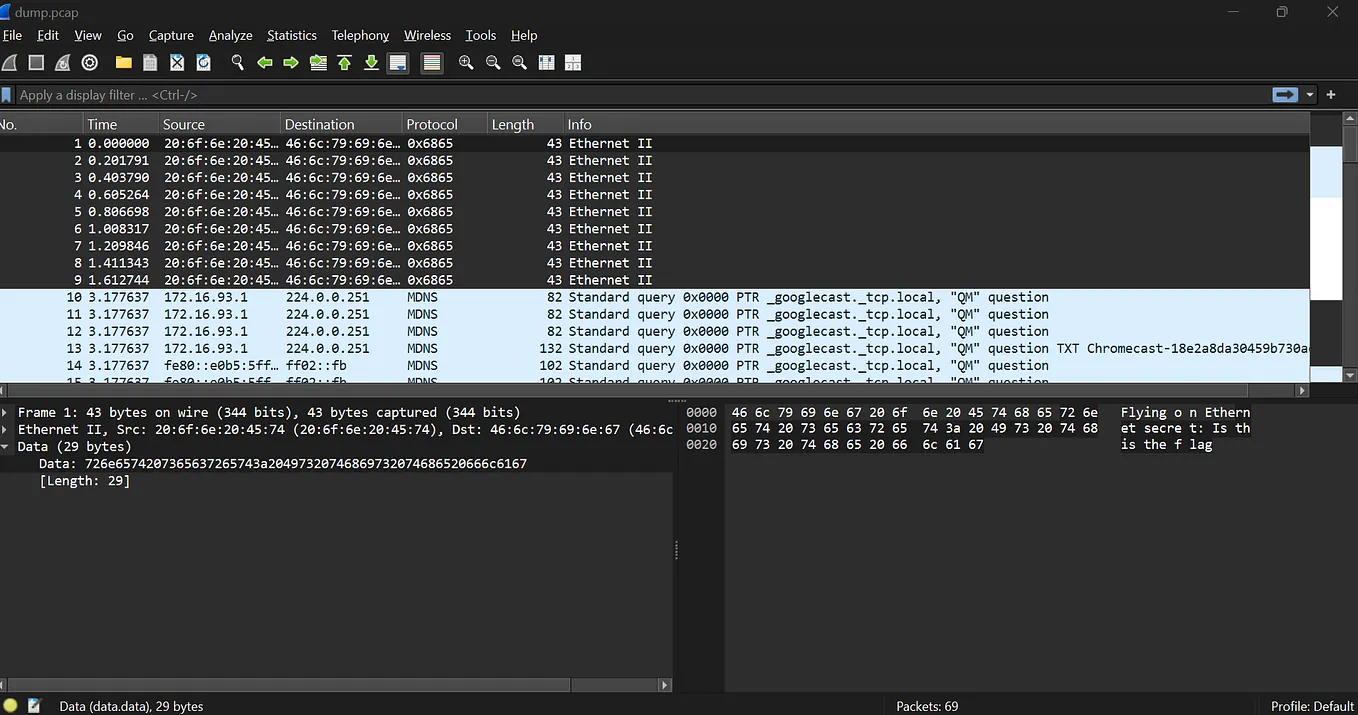Open the filter expression dropdown arrow
Screen dimensions: 1358x715
pos(1309,94)
